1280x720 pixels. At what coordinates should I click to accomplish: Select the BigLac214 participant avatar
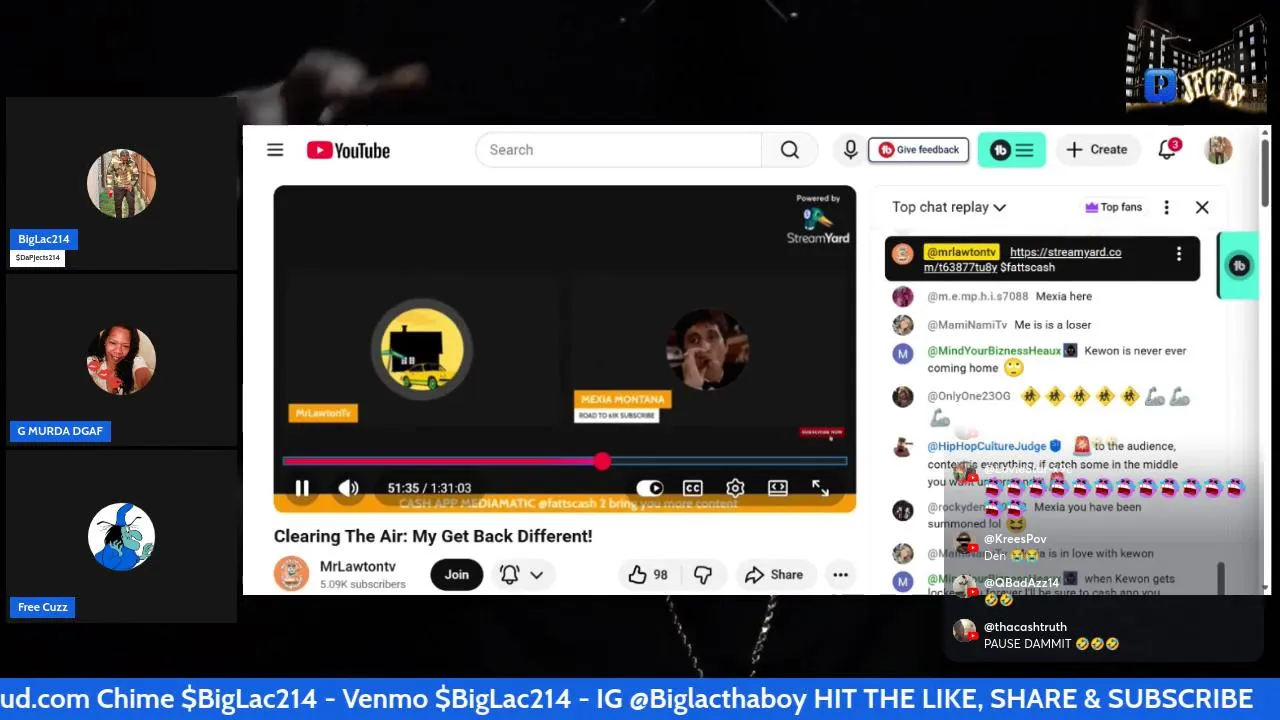121,183
